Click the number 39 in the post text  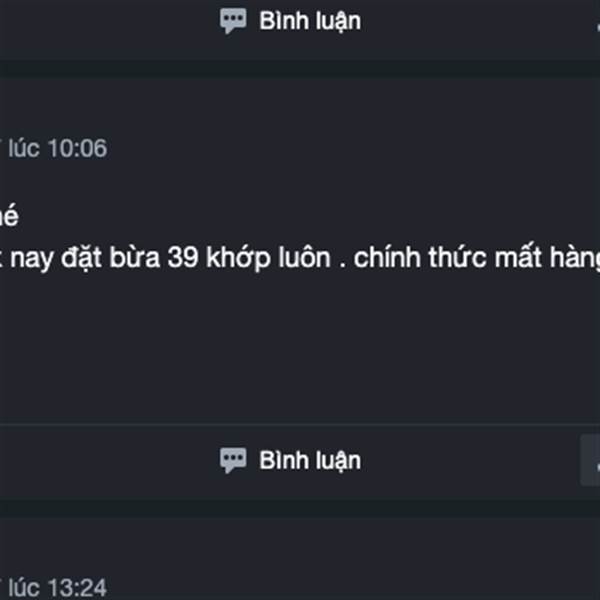(183, 258)
